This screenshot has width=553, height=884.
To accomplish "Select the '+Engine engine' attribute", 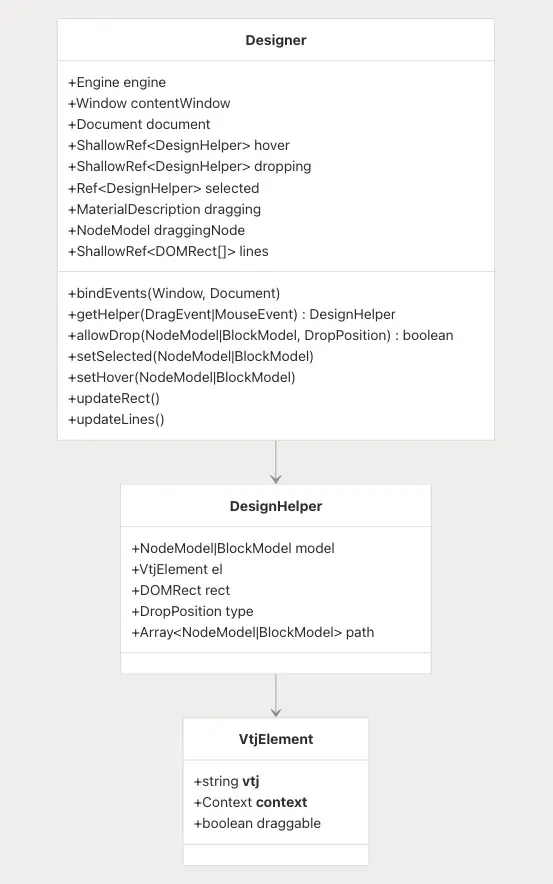I will (117, 82).
